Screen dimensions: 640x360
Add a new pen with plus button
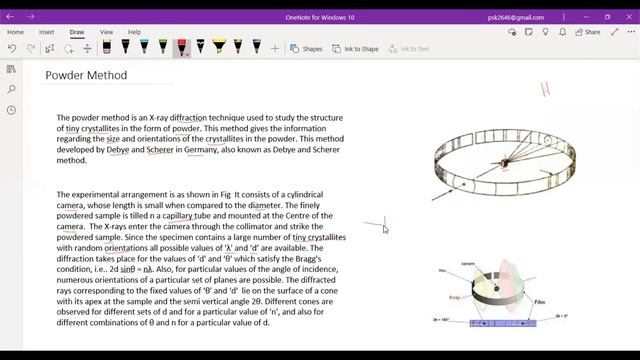click(x=275, y=49)
